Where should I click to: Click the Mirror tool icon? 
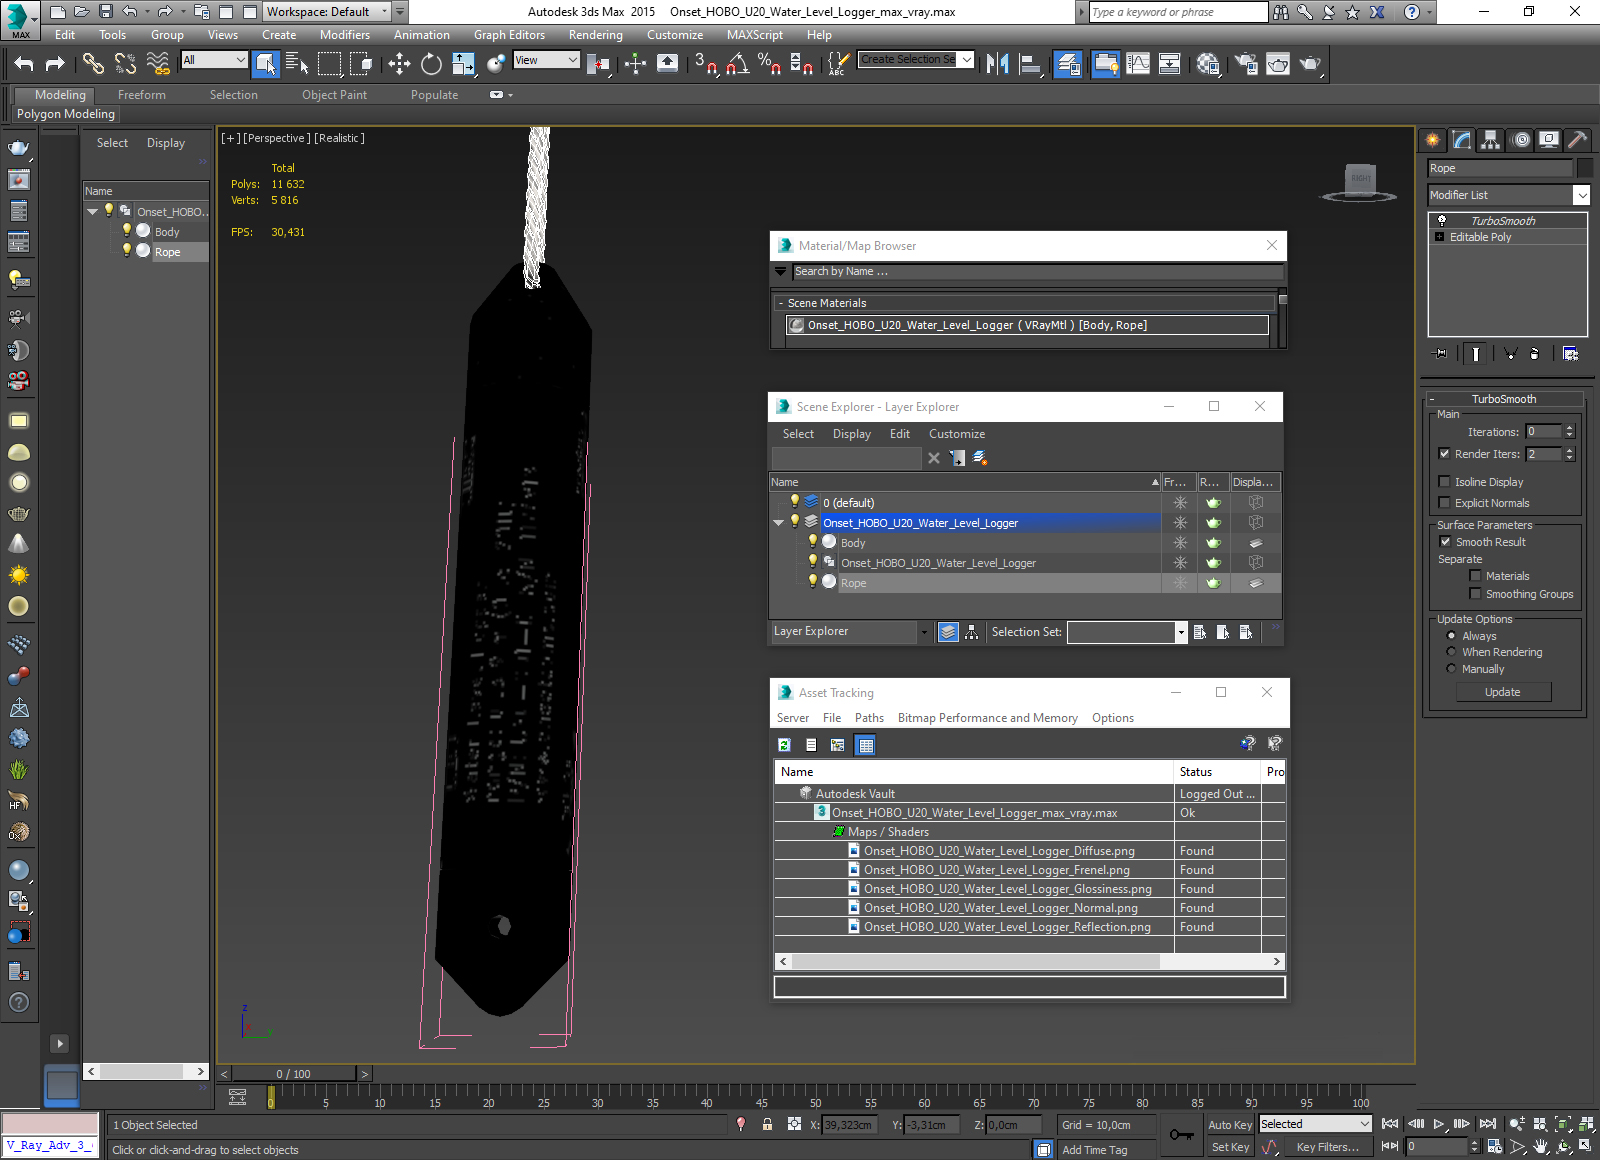(x=997, y=64)
